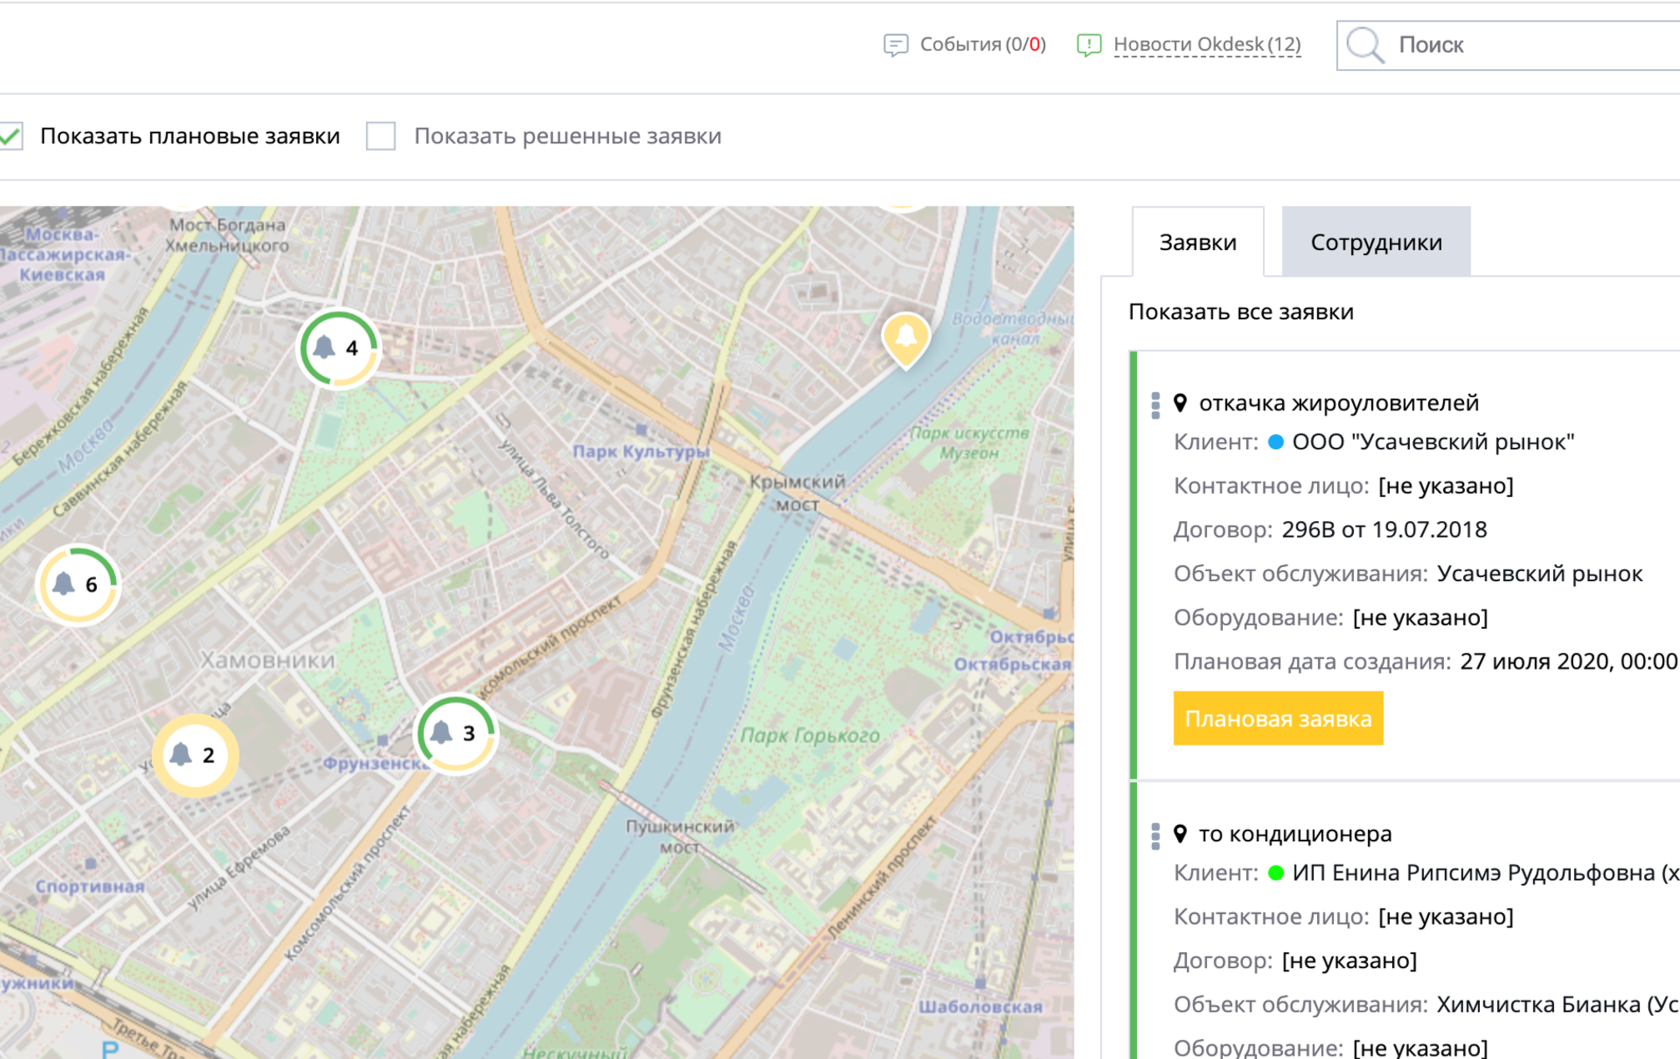Click the single yellow bell map pin
1680x1059 pixels.
(906, 338)
